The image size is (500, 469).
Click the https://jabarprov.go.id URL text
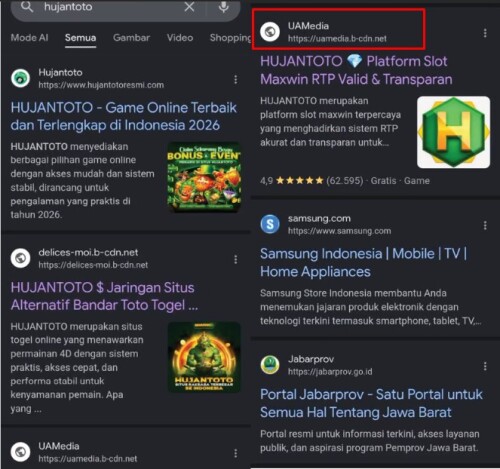pos(330,372)
